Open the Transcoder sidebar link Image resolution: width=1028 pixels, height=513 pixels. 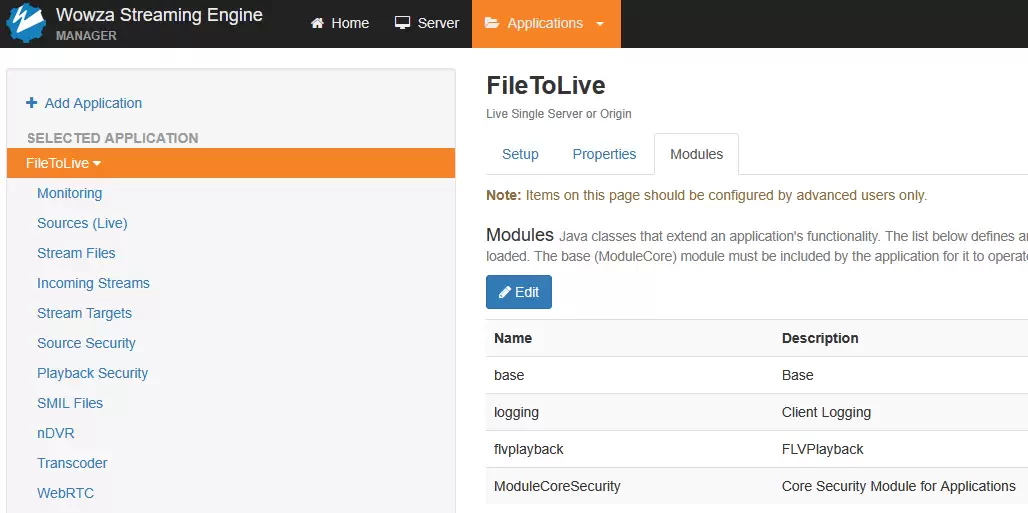point(72,463)
